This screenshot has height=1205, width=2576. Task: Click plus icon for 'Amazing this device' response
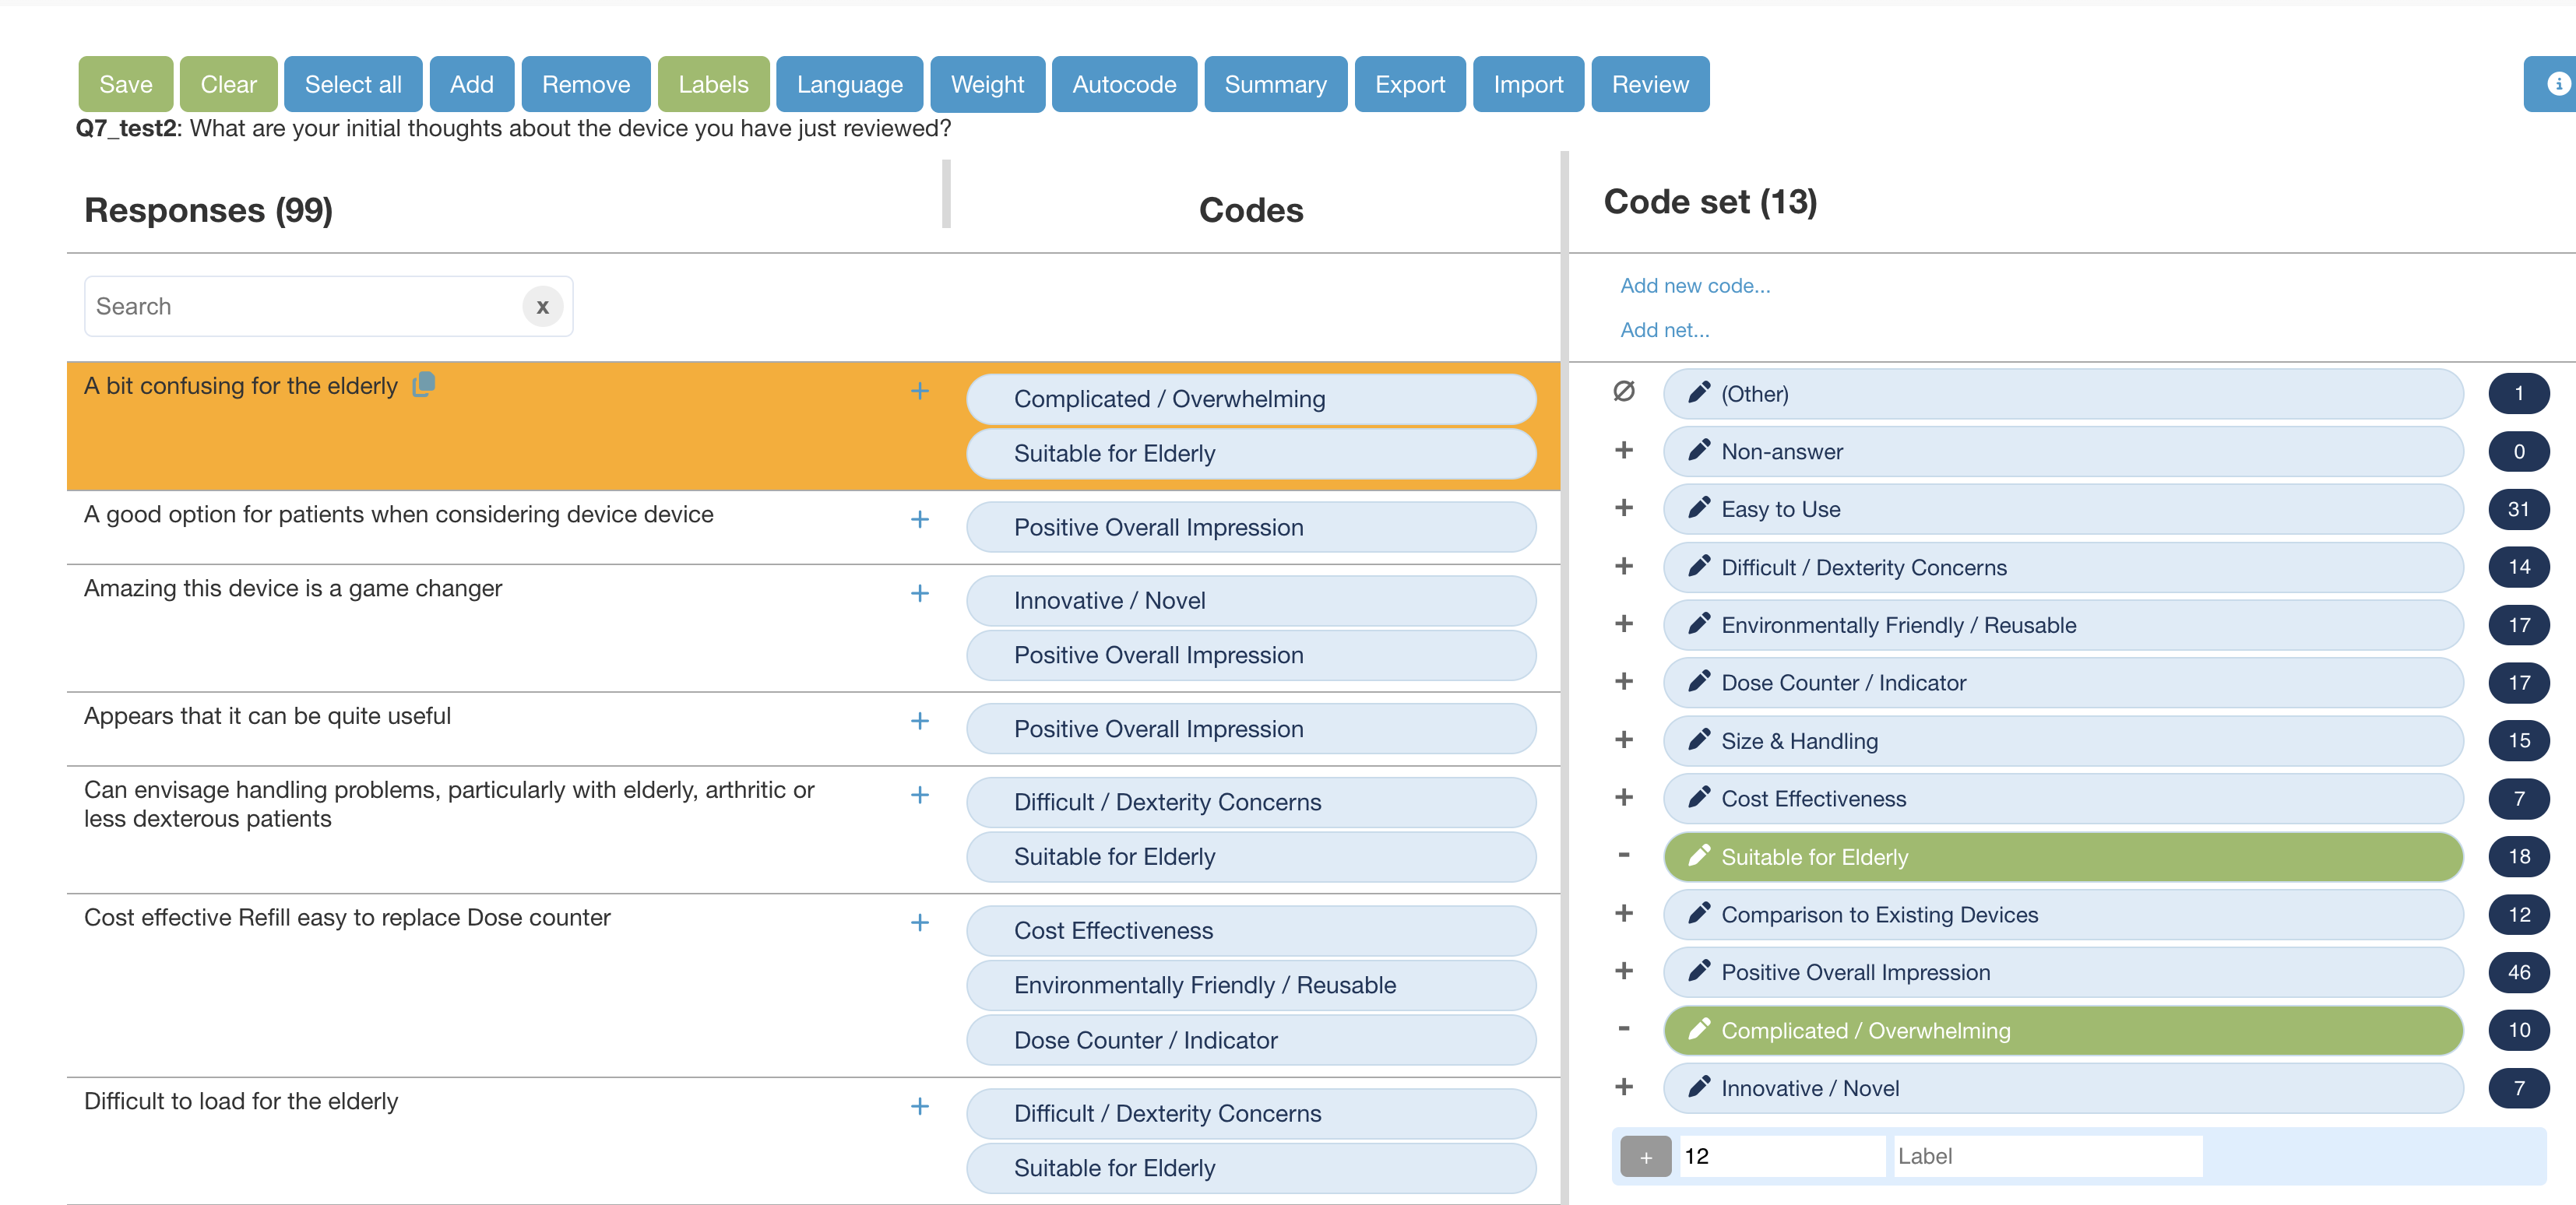coord(920,593)
